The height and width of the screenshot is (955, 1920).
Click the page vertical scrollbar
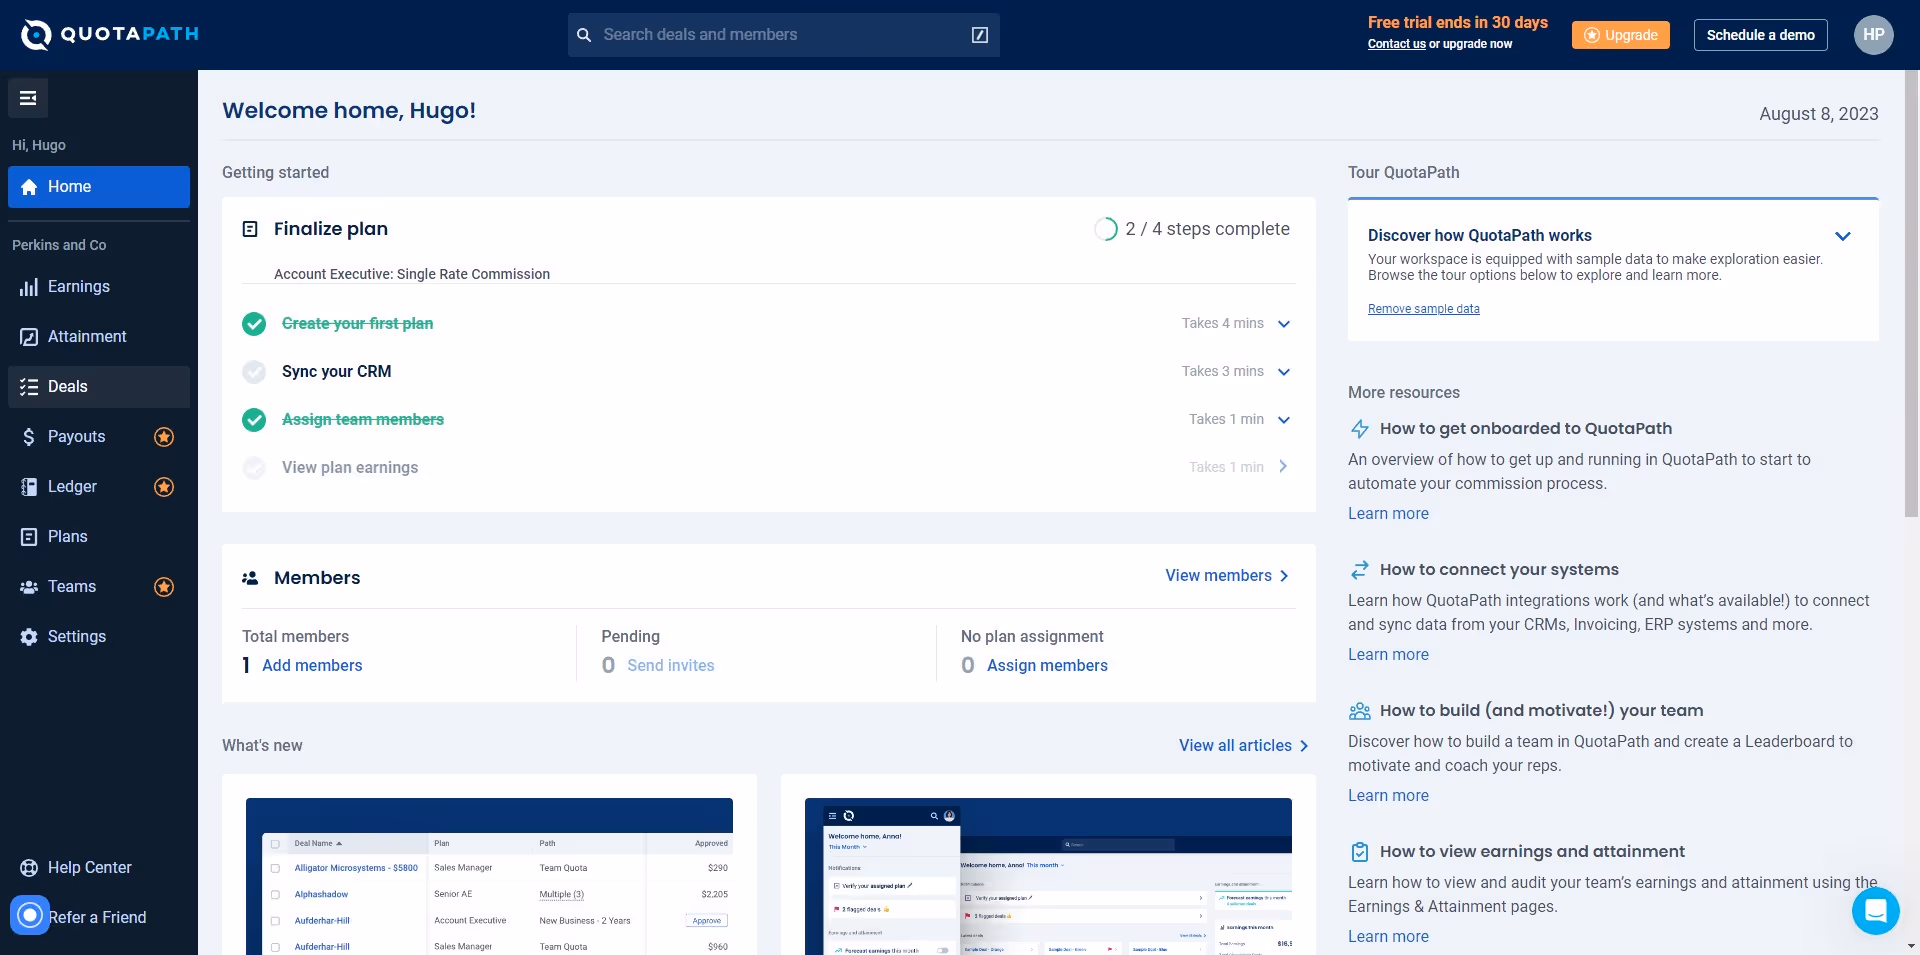coord(1912,294)
